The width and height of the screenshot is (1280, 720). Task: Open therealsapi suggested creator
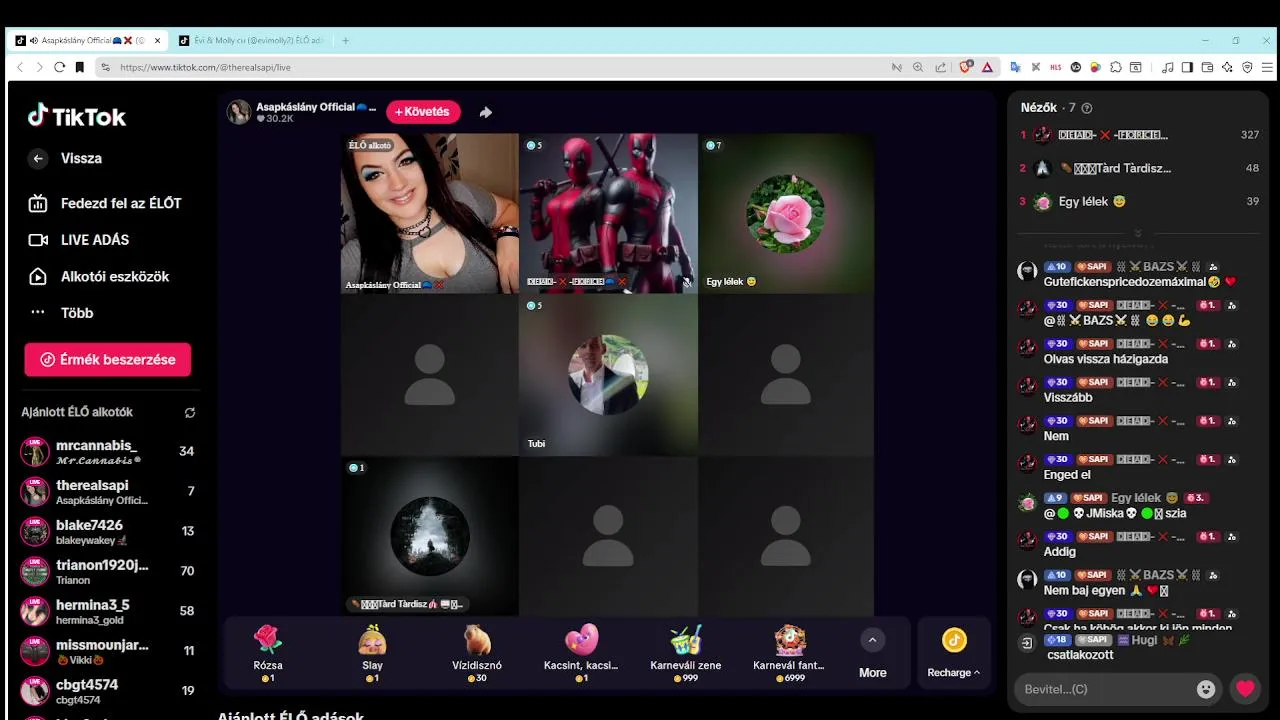coord(108,491)
